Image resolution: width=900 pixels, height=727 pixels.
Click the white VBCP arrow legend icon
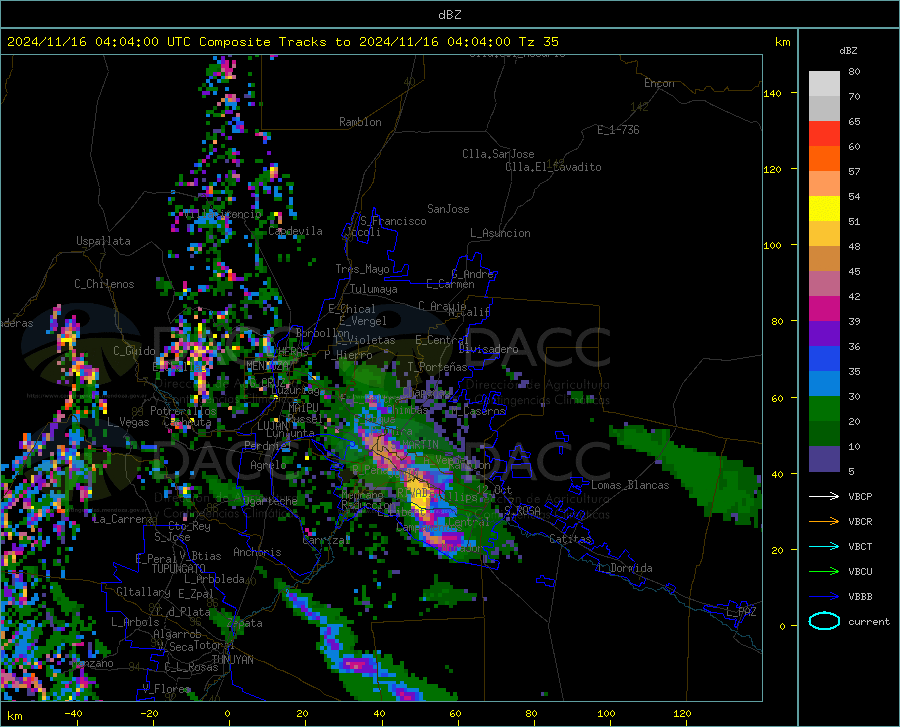click(x=824, y=496)
